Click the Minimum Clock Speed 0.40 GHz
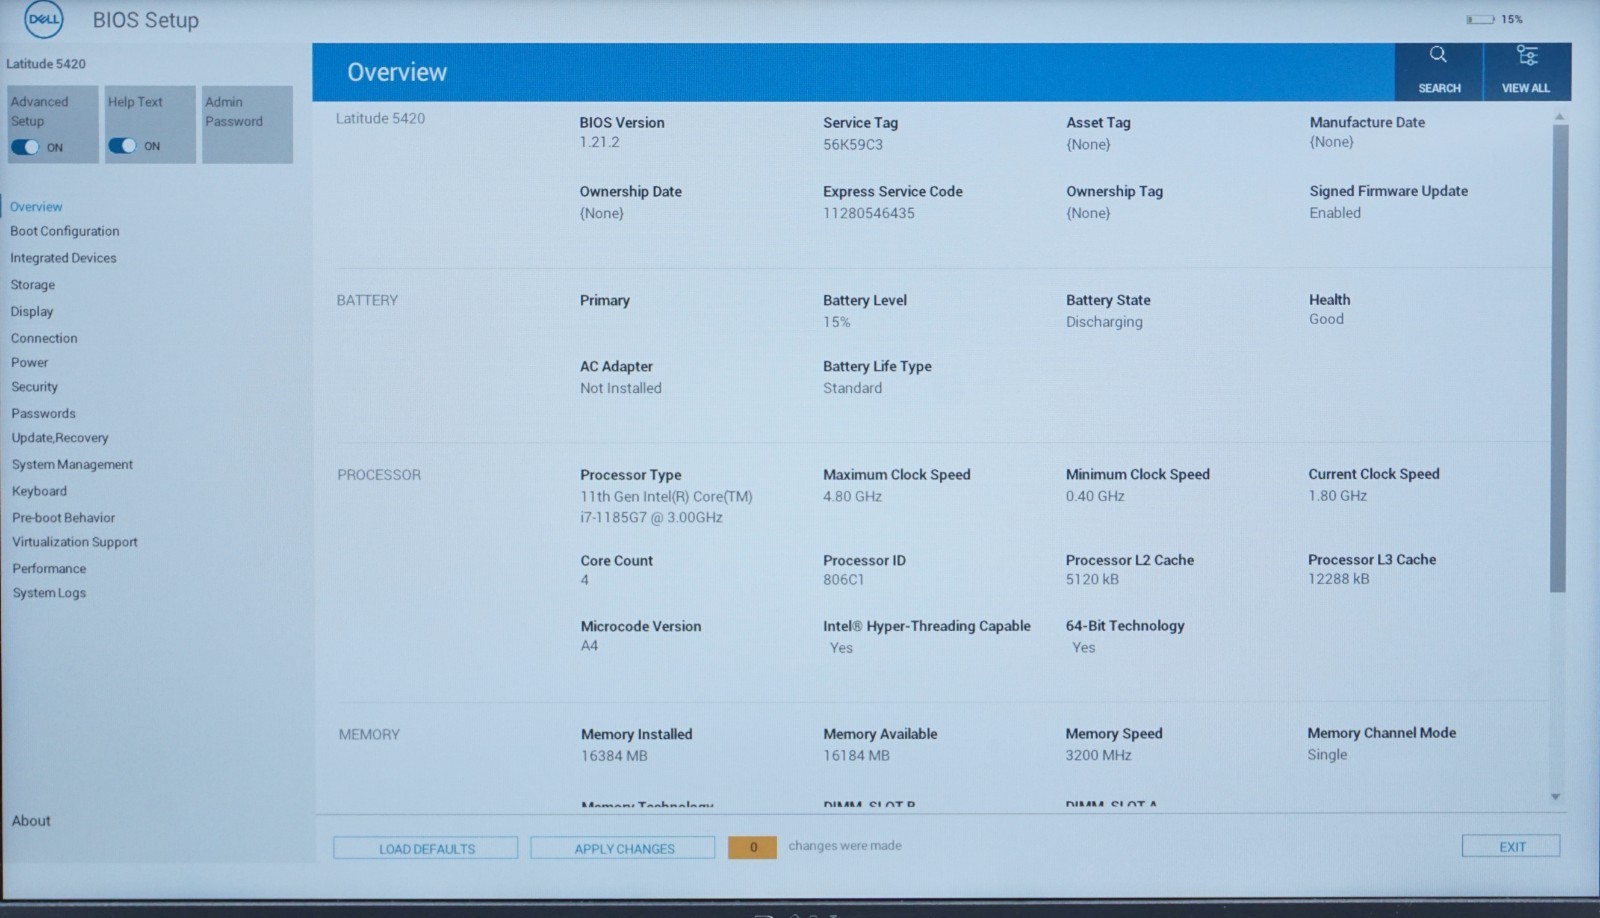Viewport: 1600px width, 918px height. [1095, 496]
